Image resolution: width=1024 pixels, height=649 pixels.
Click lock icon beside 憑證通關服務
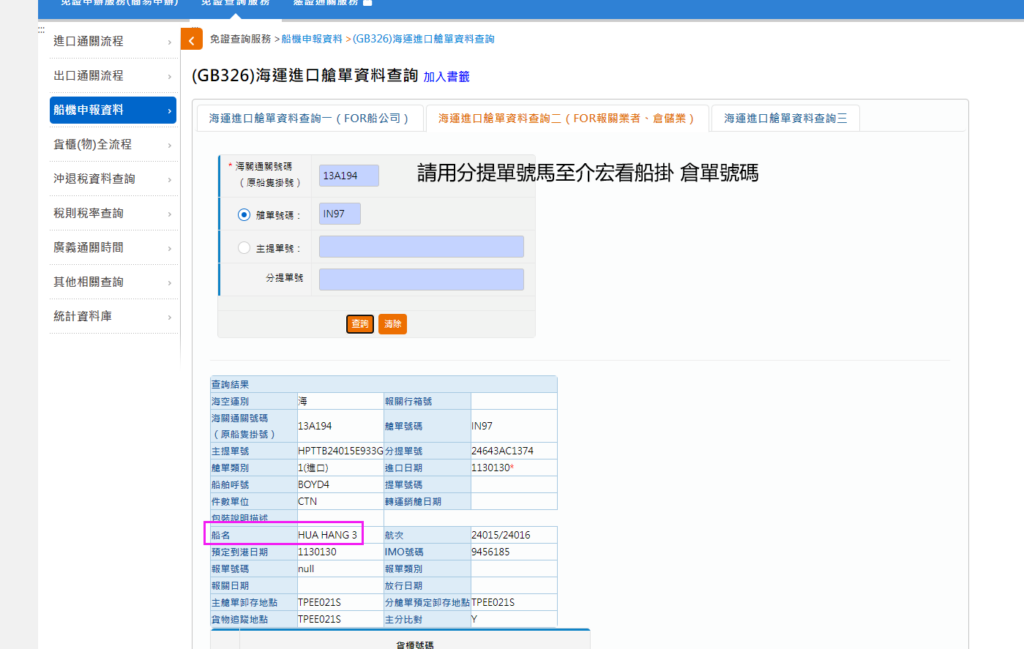coord(367,3)
